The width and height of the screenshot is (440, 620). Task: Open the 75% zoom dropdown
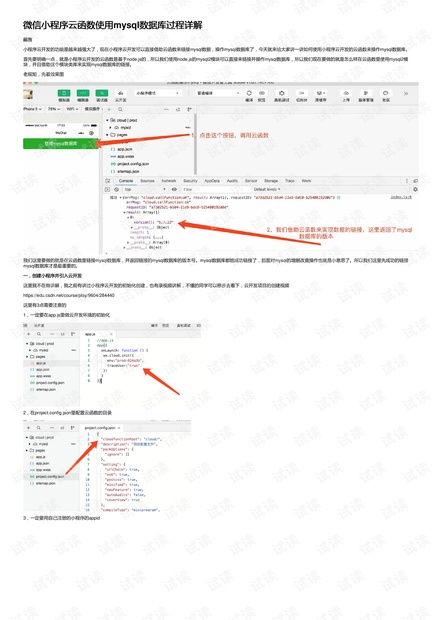[x=54, y=109]
